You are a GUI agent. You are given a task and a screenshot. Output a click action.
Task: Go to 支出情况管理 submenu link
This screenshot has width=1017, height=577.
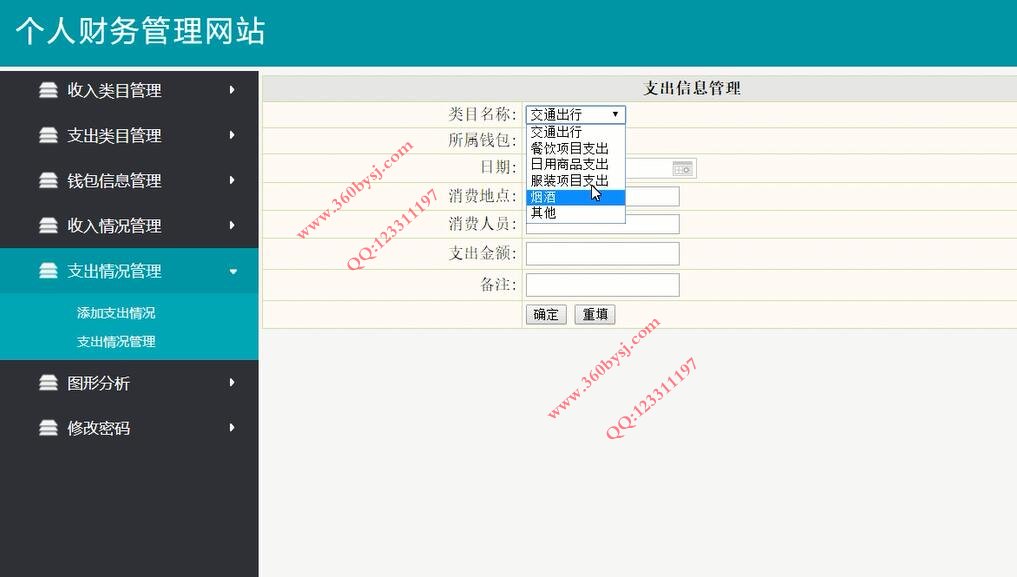coord(116,342)
